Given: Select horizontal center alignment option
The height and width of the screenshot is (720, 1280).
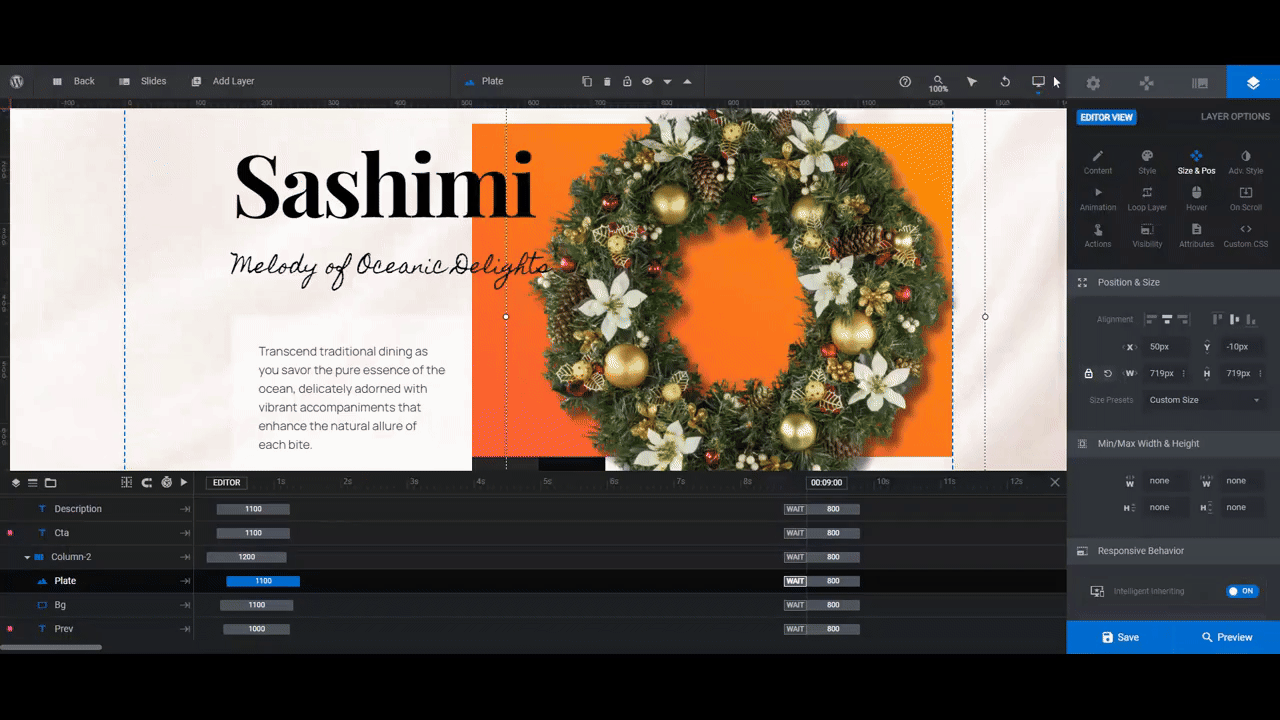Looking at the screenshot, I should [1167, 319].
